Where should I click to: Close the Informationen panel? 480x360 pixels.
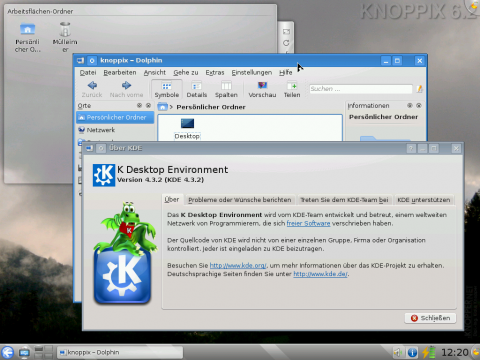click(x=419, y=105)
